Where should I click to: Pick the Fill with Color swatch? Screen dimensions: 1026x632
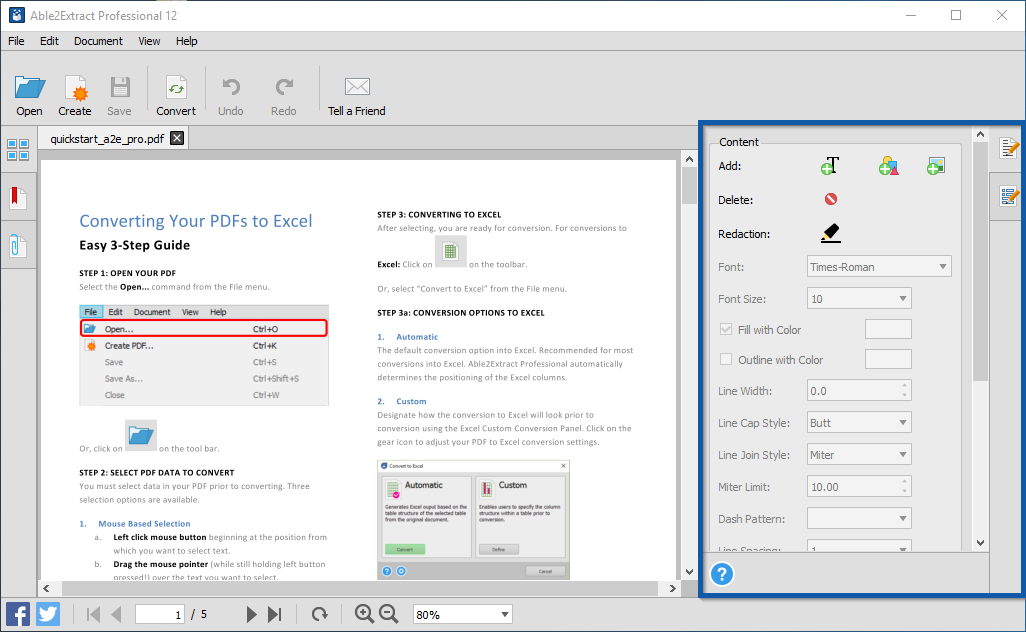tap(888, 329)
